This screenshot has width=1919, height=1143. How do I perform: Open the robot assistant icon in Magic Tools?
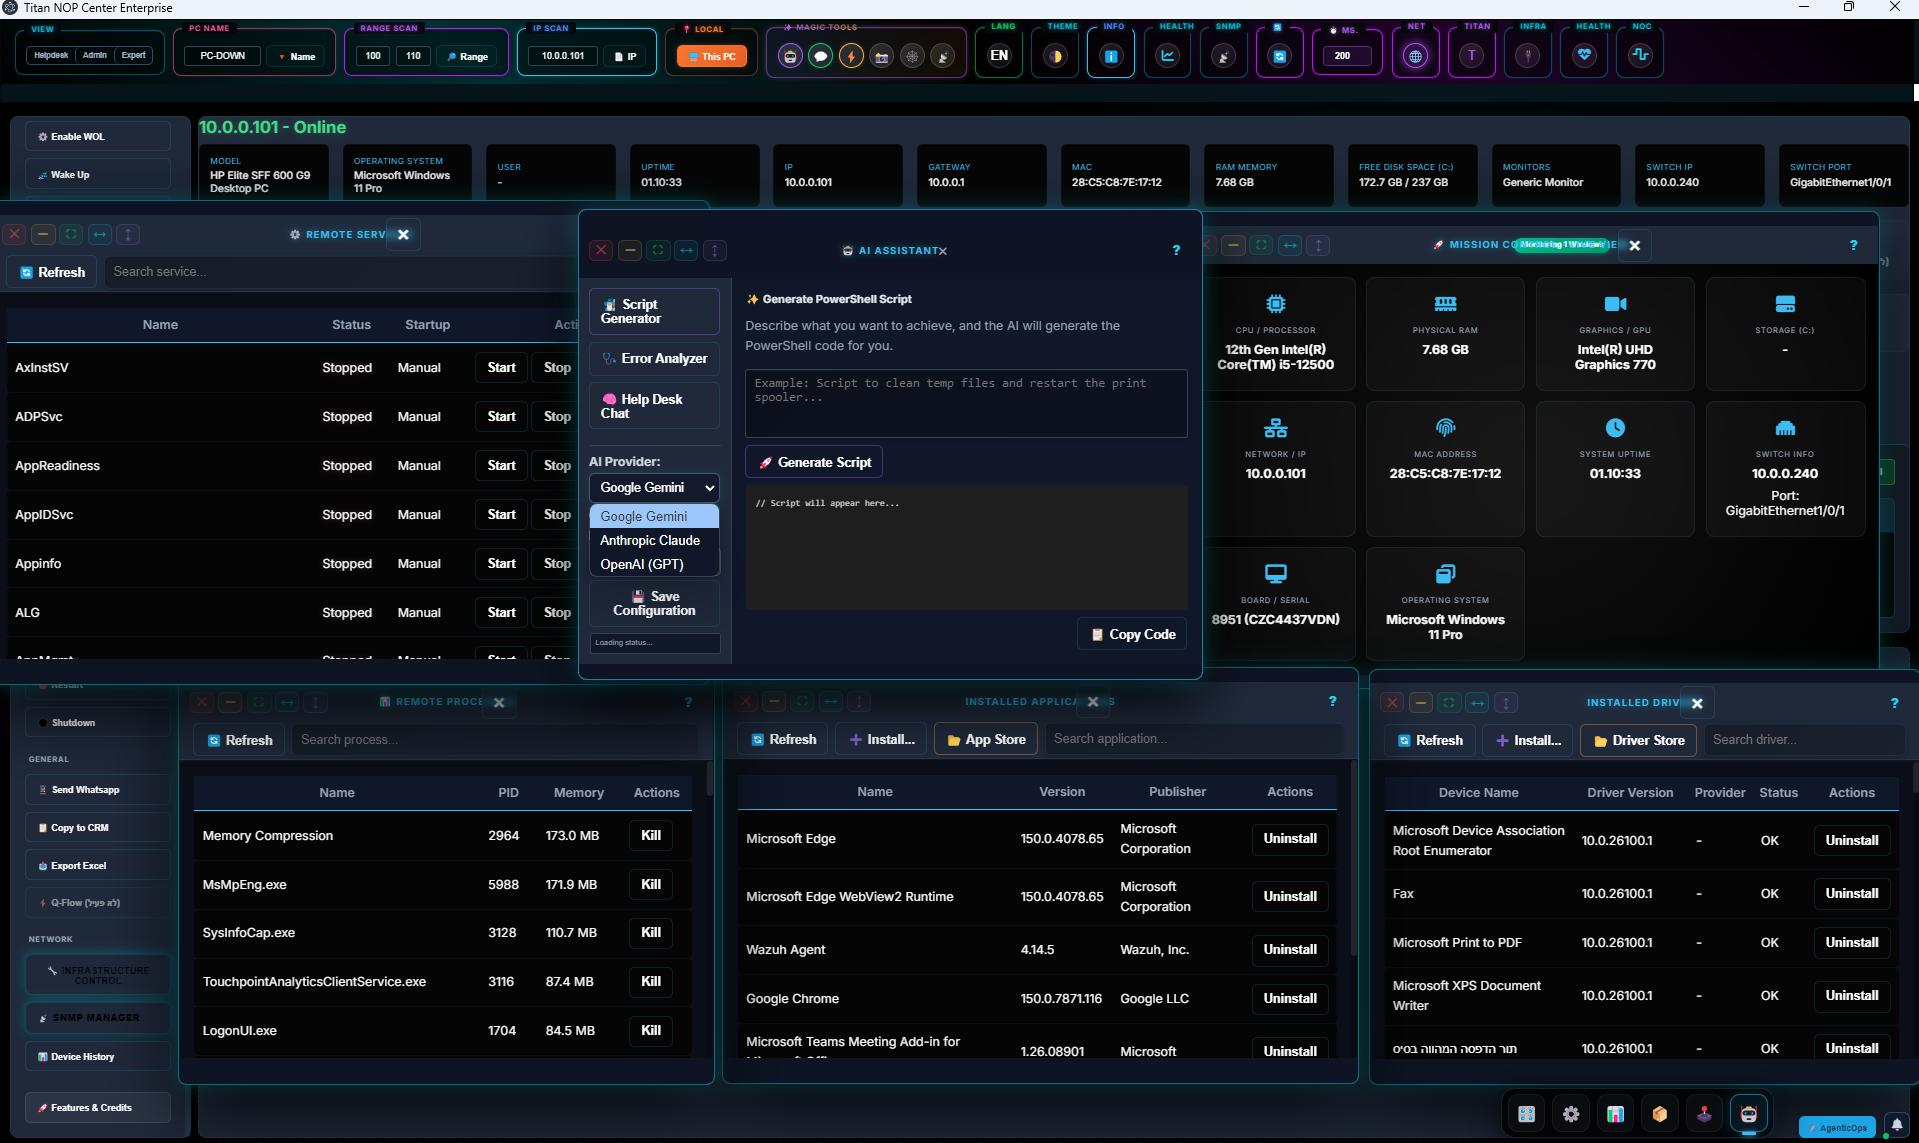coord(790,56)
